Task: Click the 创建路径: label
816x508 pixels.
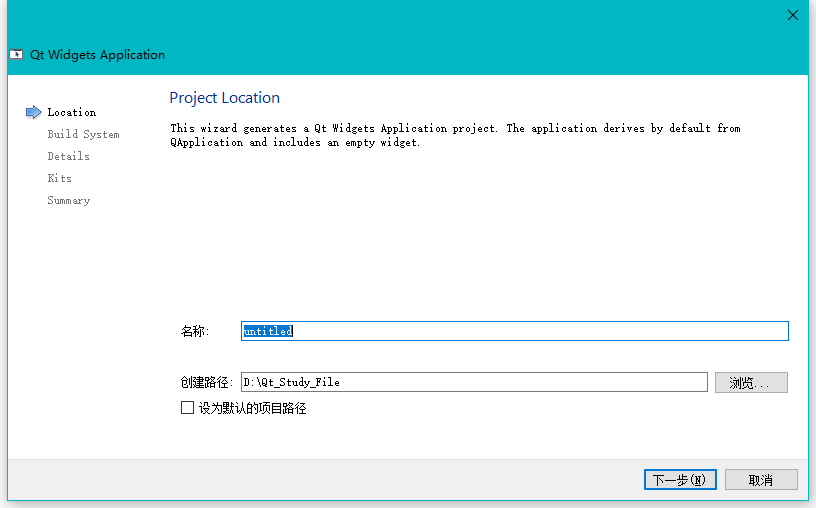Action: coord(207,383)
